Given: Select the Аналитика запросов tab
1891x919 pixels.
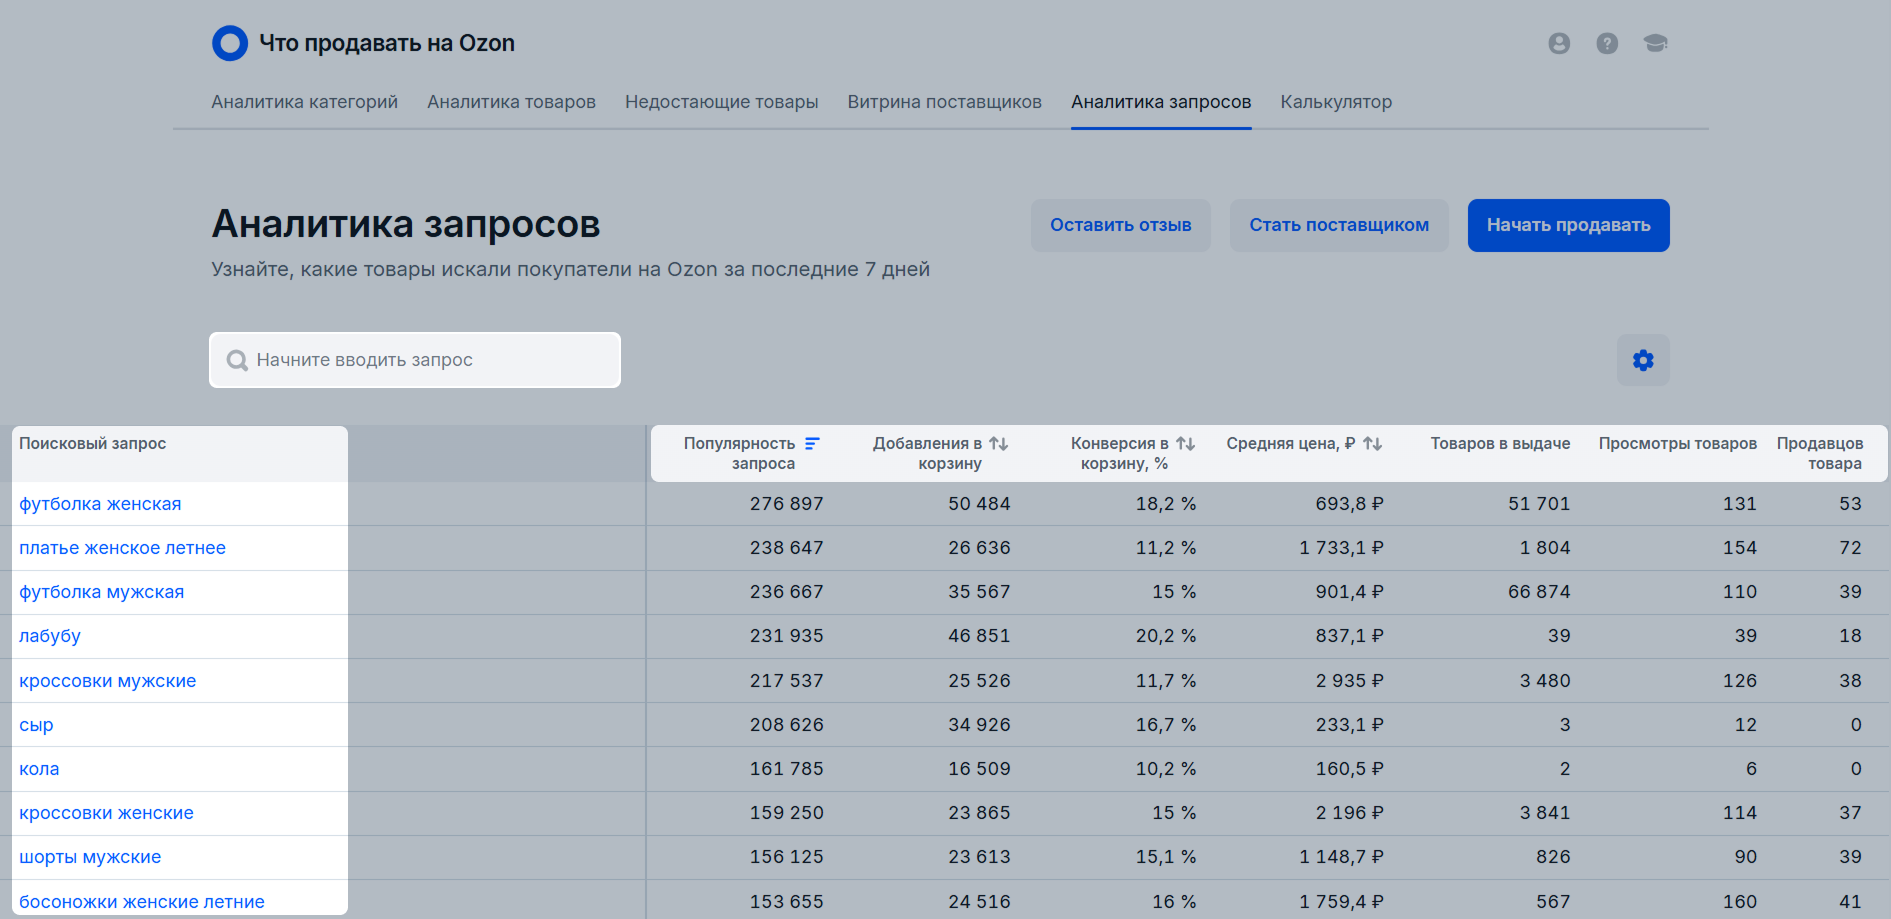Looking at the screenshot, I should (x=1161, y=102).
